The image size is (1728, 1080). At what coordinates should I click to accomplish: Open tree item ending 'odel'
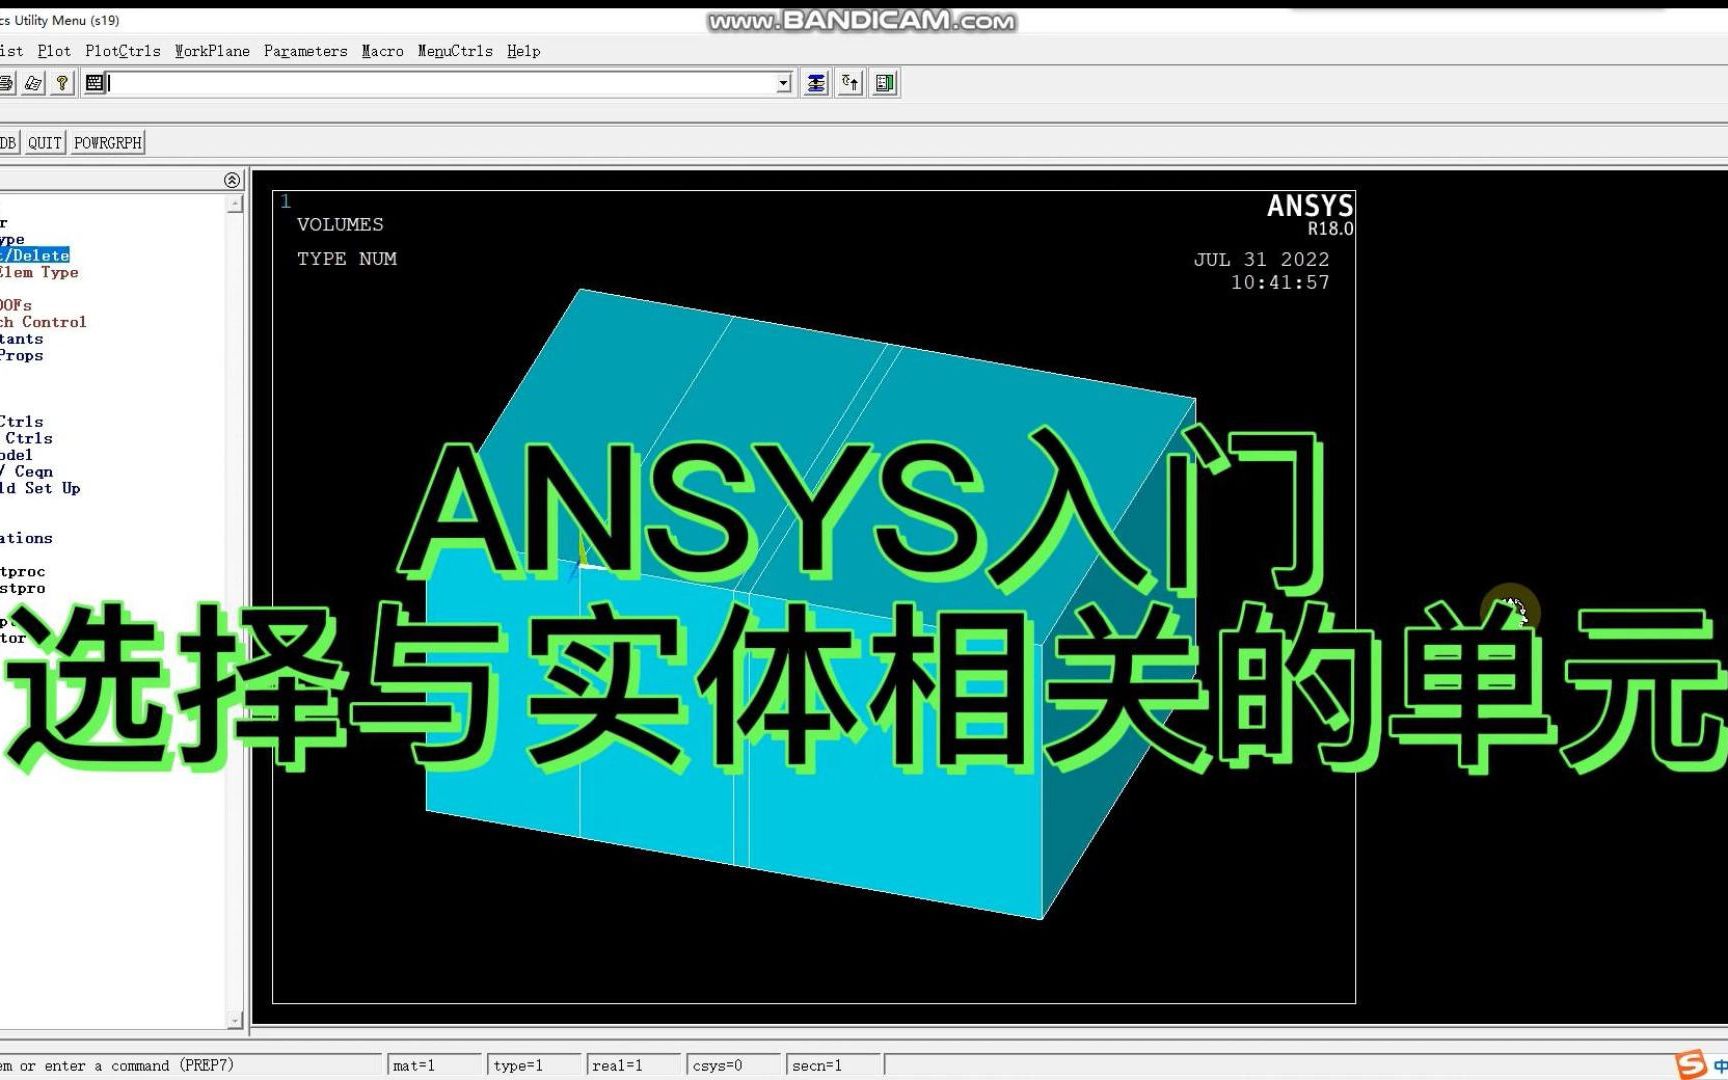pos(16,455)
